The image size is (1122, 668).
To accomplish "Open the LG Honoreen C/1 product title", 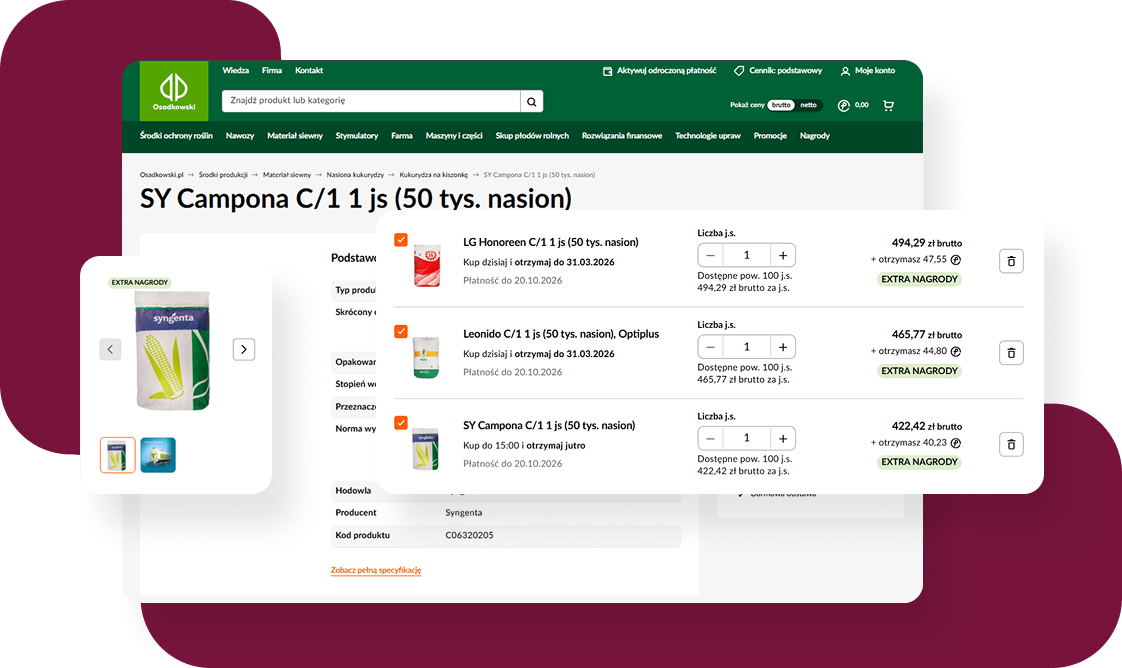I will [x=550, y=242].
